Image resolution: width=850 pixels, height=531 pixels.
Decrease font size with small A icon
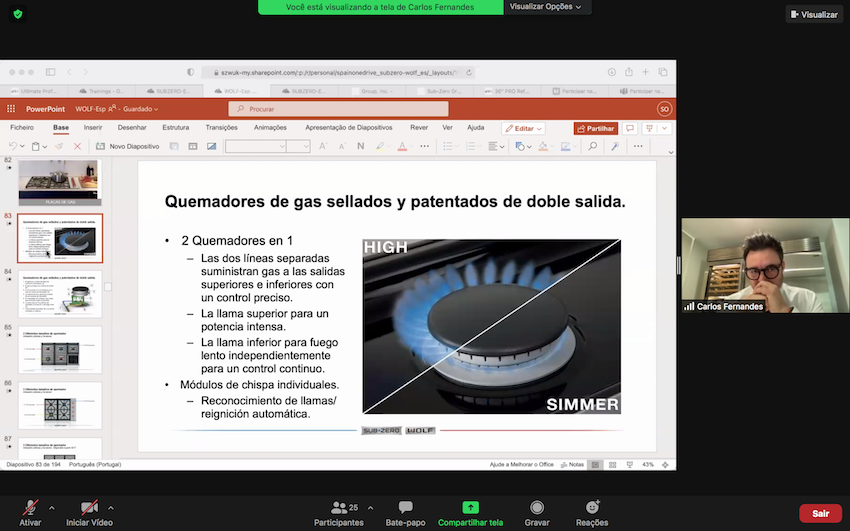coord(342,146)
